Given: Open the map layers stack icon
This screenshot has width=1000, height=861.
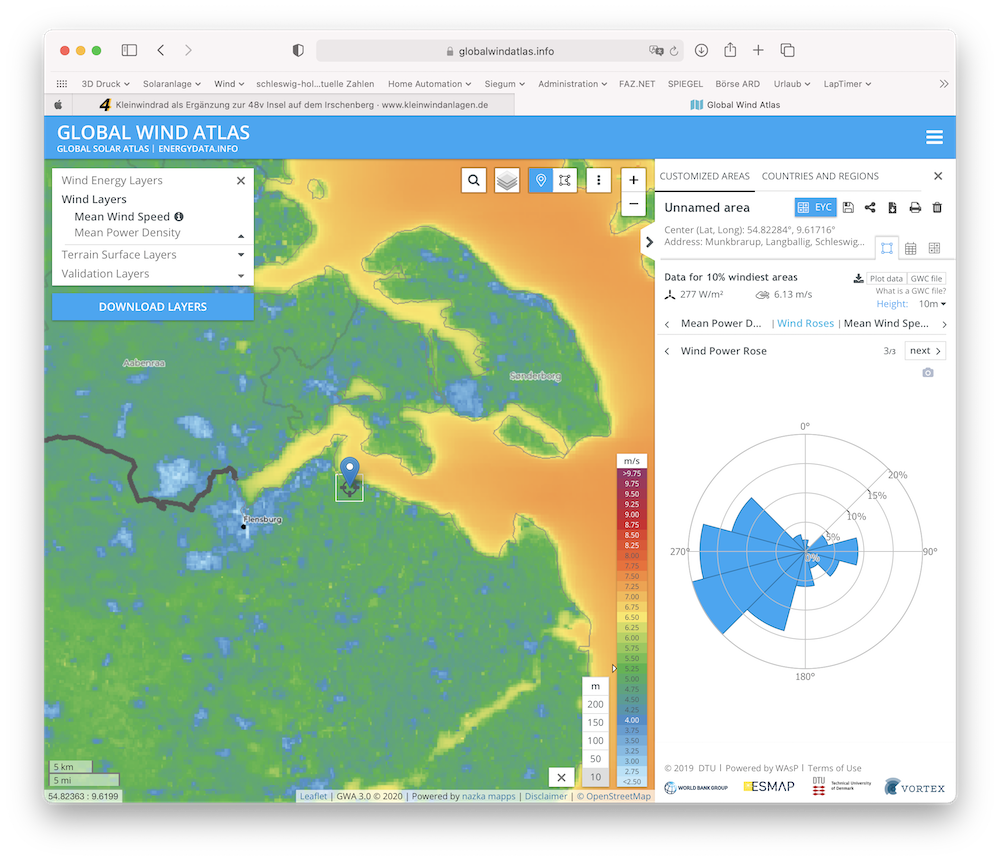Looking at the screenshot, I should (x=507, y=180).
